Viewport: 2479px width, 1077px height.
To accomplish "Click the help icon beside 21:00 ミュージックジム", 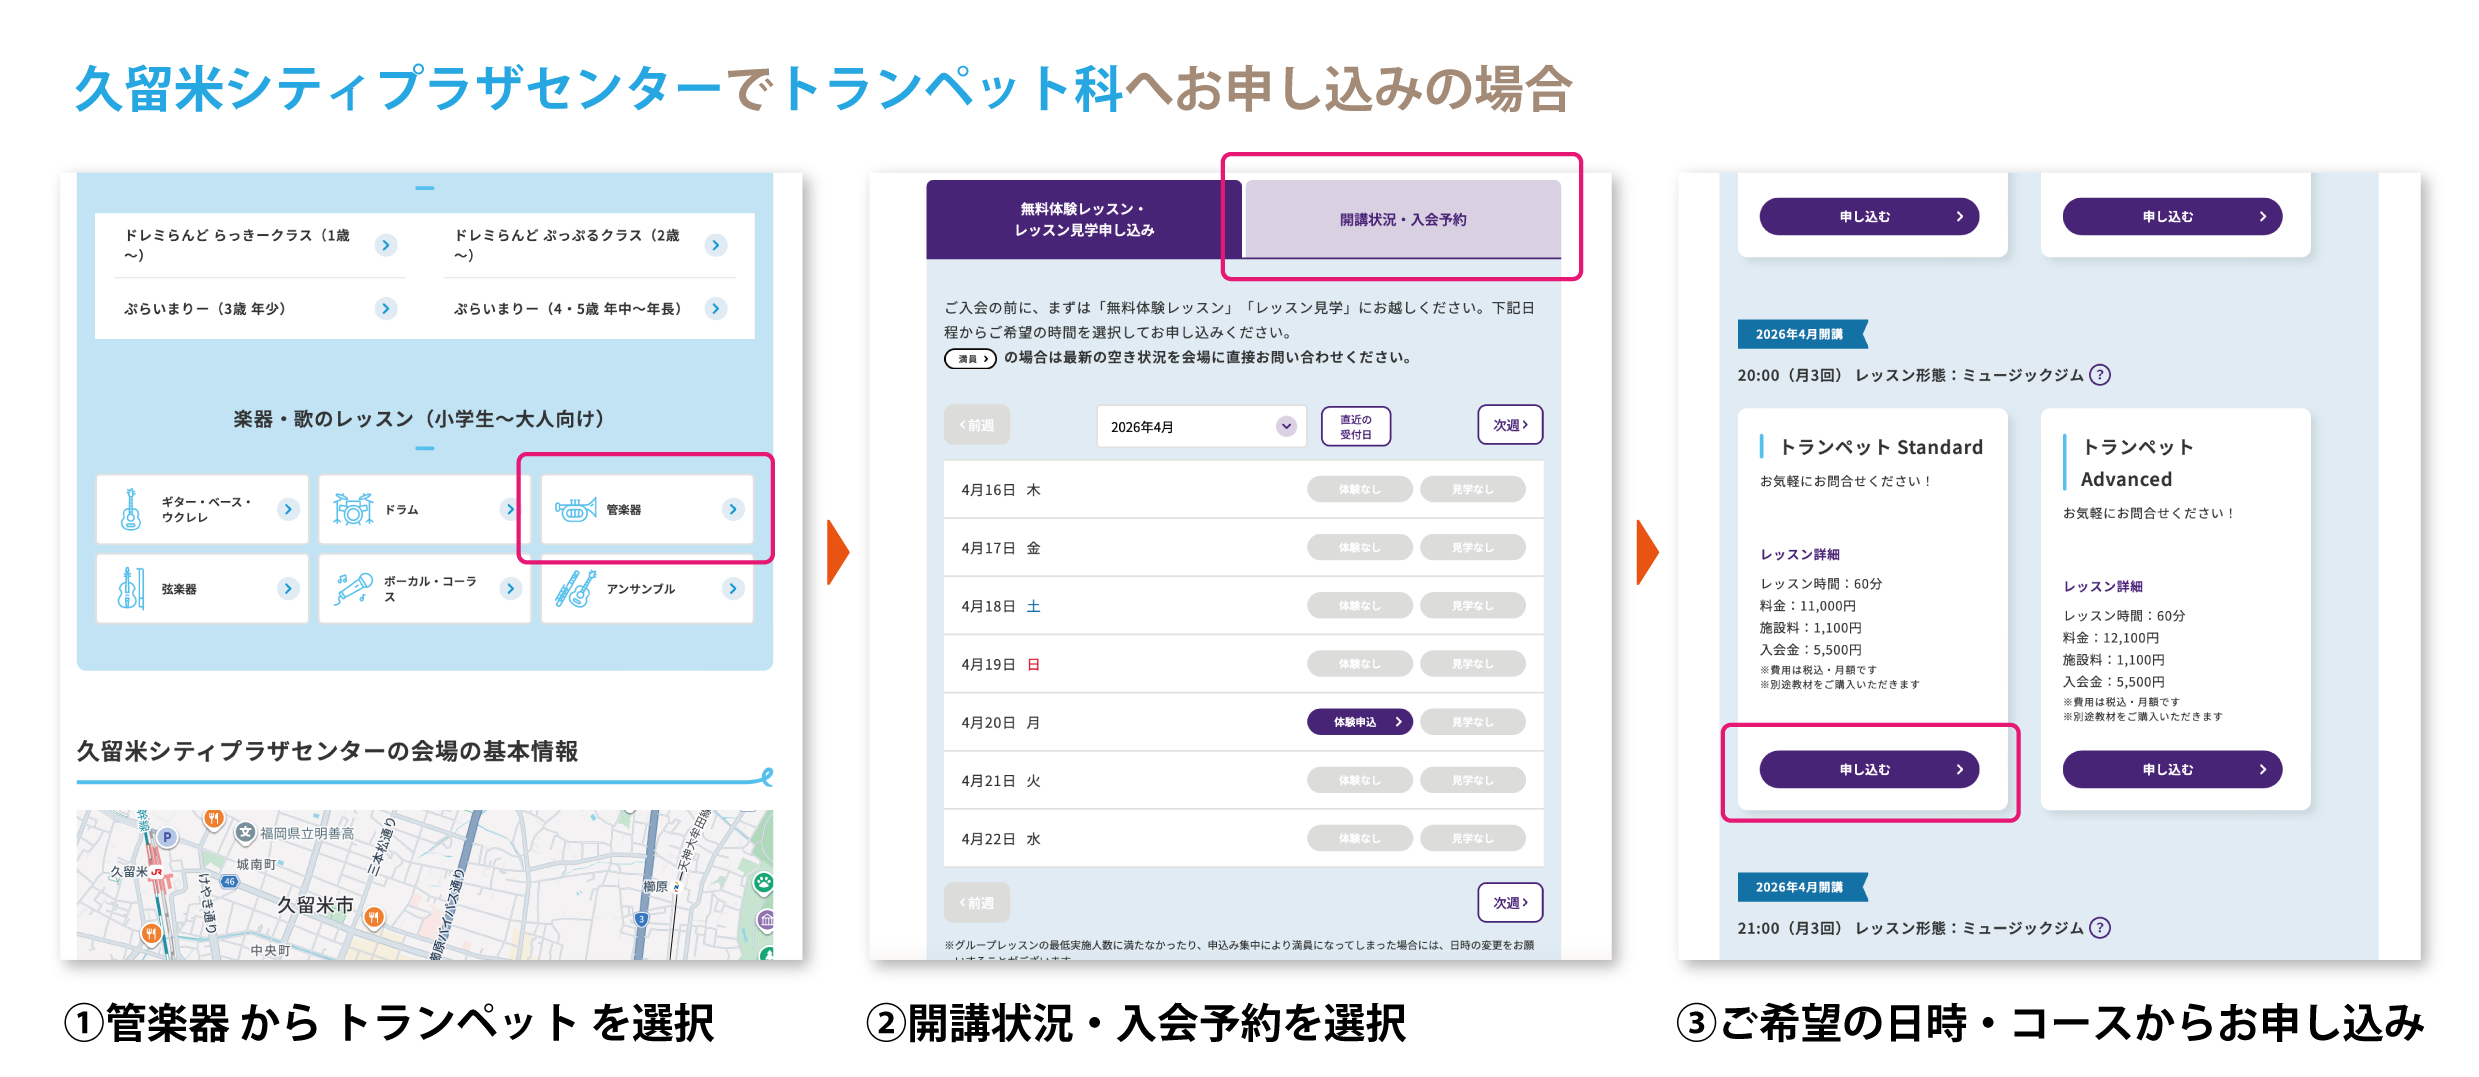I will click(2100, 928).
